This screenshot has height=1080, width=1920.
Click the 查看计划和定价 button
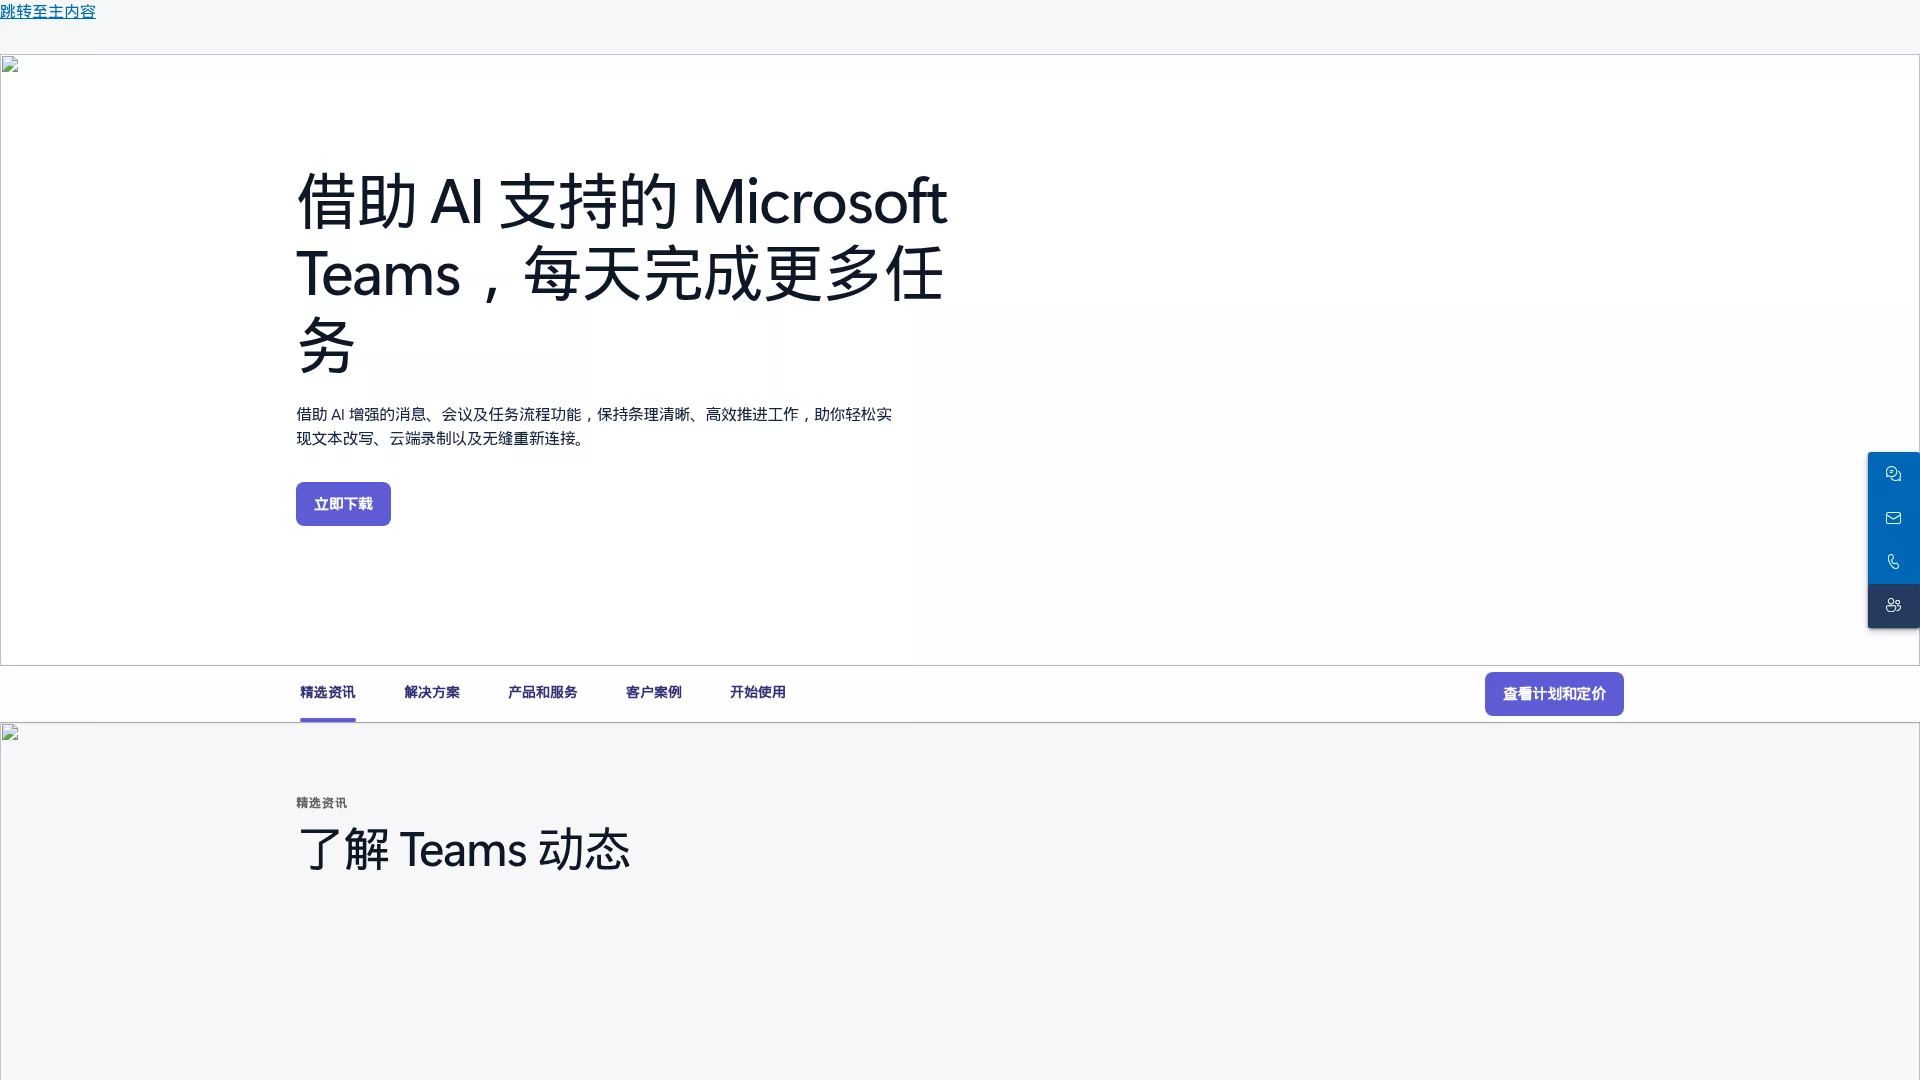point(1554,694)
